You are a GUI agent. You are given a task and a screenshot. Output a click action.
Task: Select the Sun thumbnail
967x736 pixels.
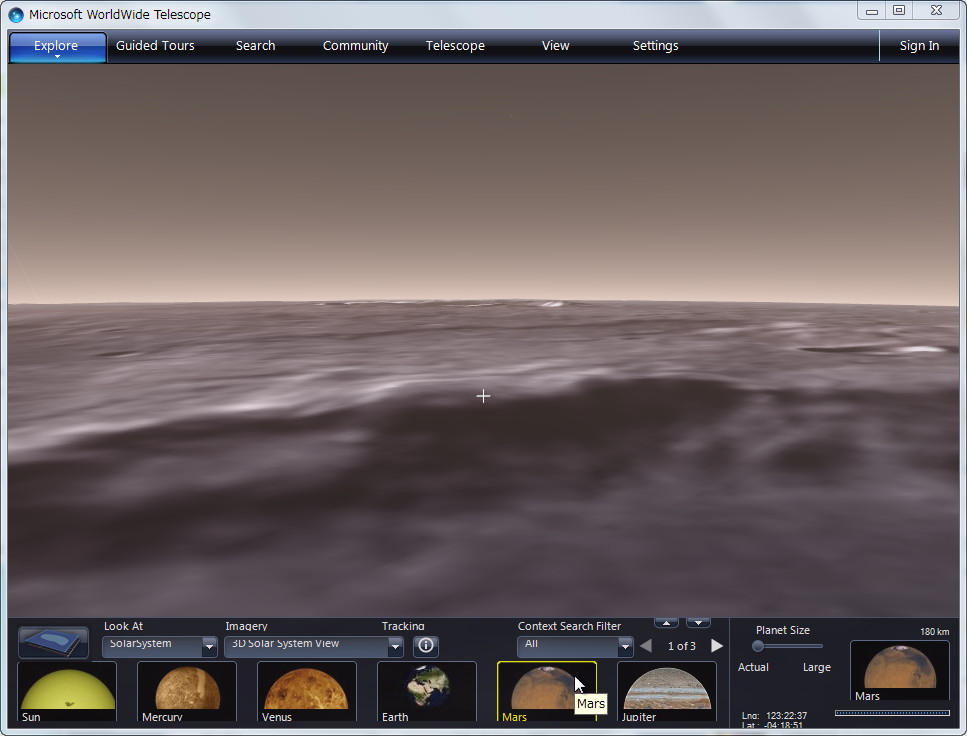pyautogui.click(x=67, y=692)
